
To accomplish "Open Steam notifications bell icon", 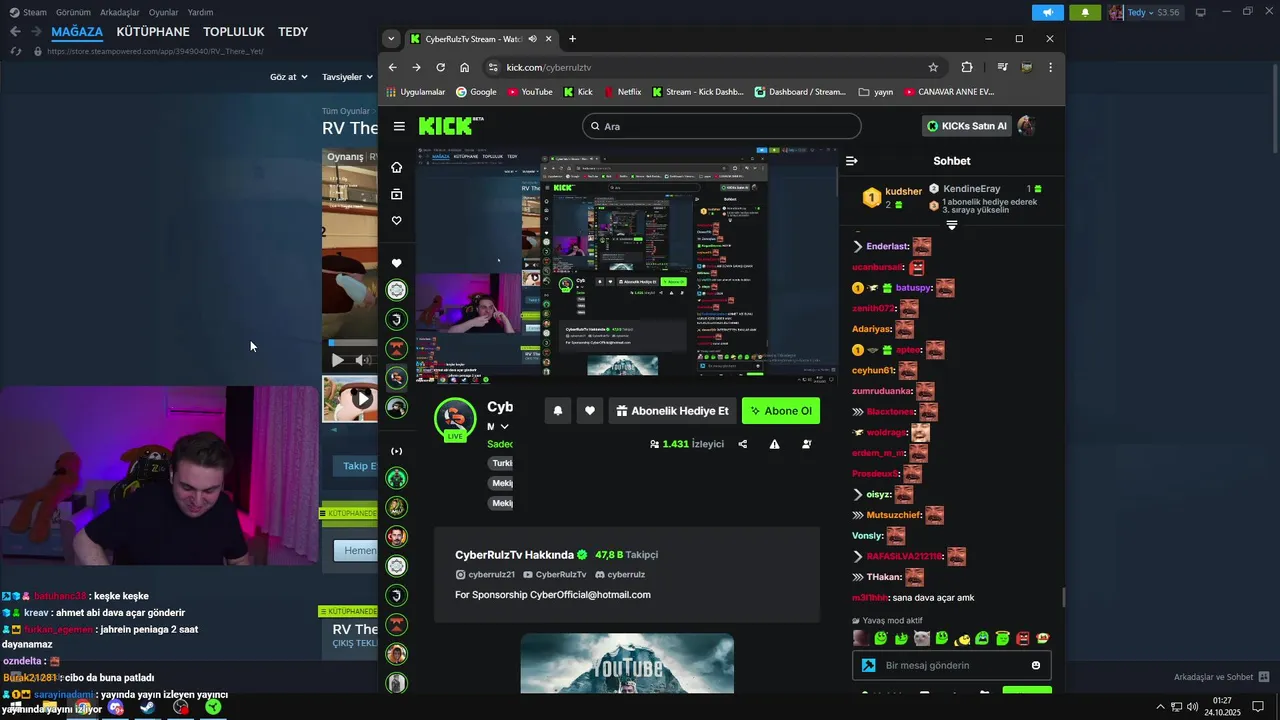I will pyautogui.click(x=1085, y=12).
